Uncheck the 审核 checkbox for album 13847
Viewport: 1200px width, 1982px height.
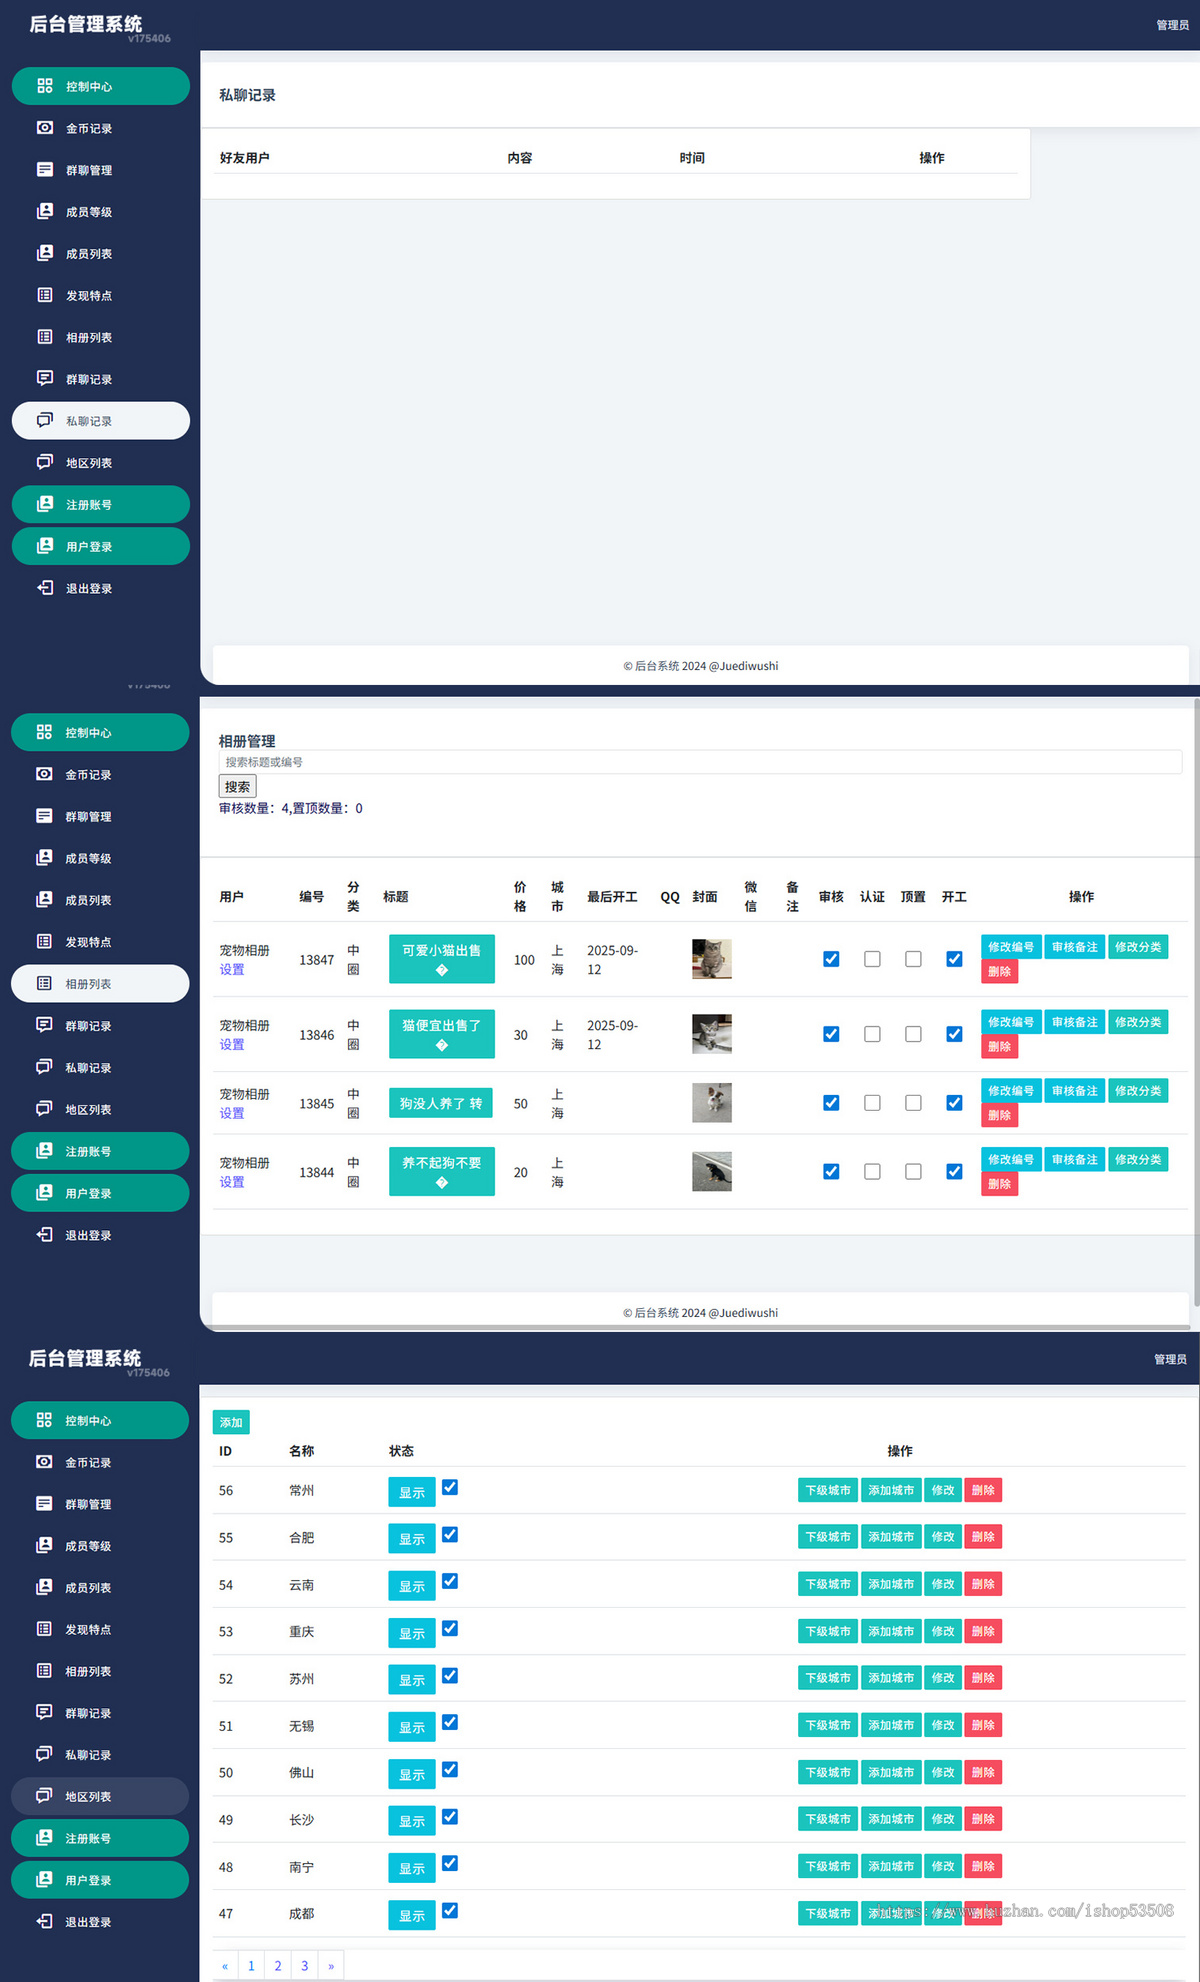(x=831, y=959)
